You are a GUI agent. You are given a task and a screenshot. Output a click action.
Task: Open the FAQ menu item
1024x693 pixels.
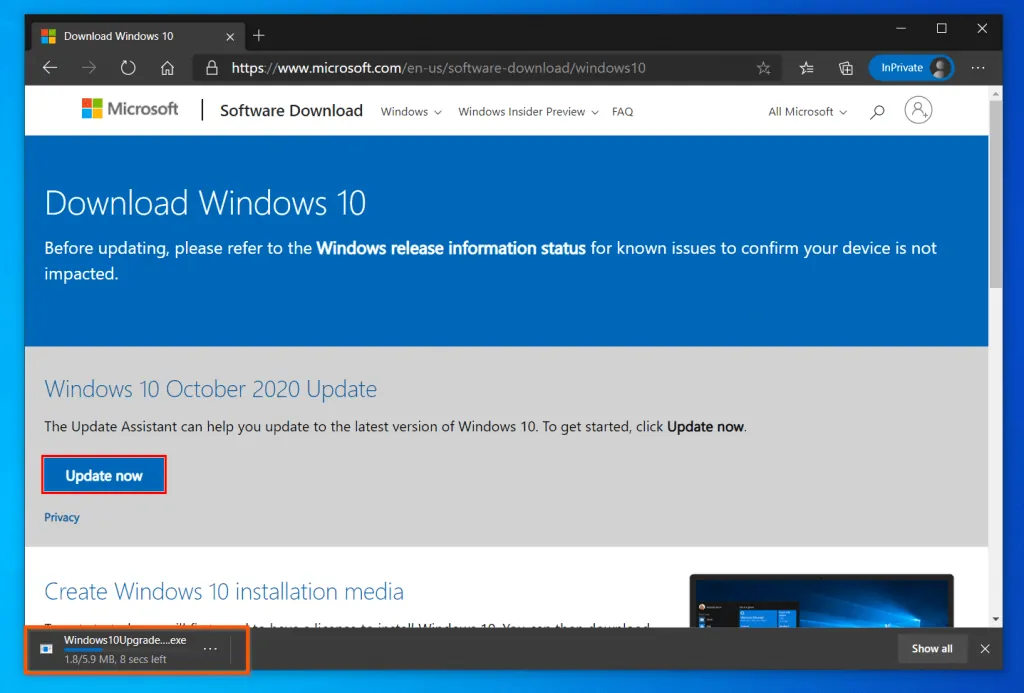pos(622,112)
